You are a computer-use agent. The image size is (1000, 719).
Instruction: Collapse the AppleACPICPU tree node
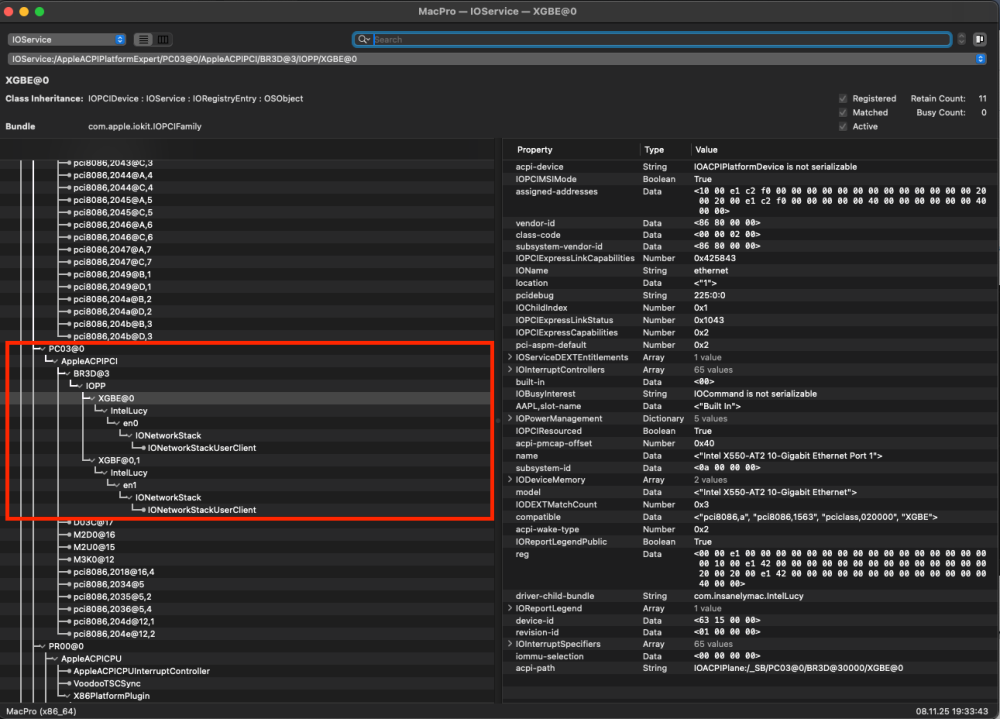55,659
